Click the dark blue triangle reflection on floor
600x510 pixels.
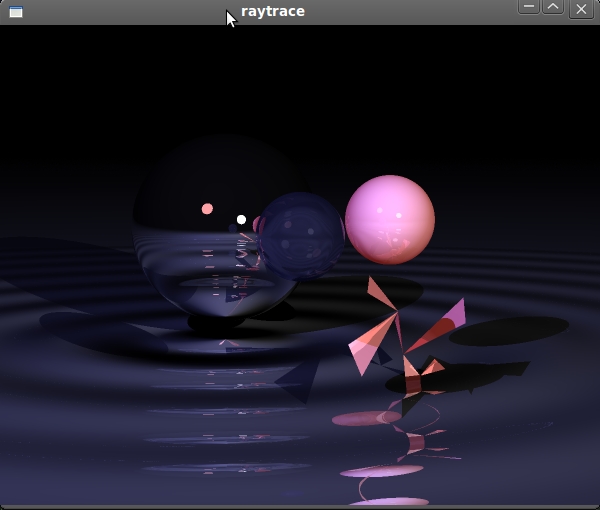300,380
